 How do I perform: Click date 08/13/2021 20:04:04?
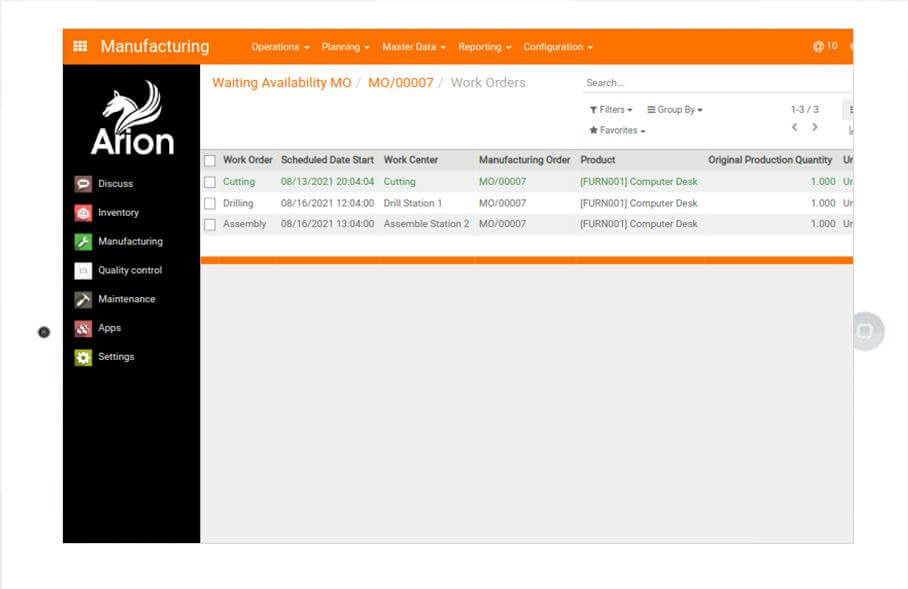(327, 182)
